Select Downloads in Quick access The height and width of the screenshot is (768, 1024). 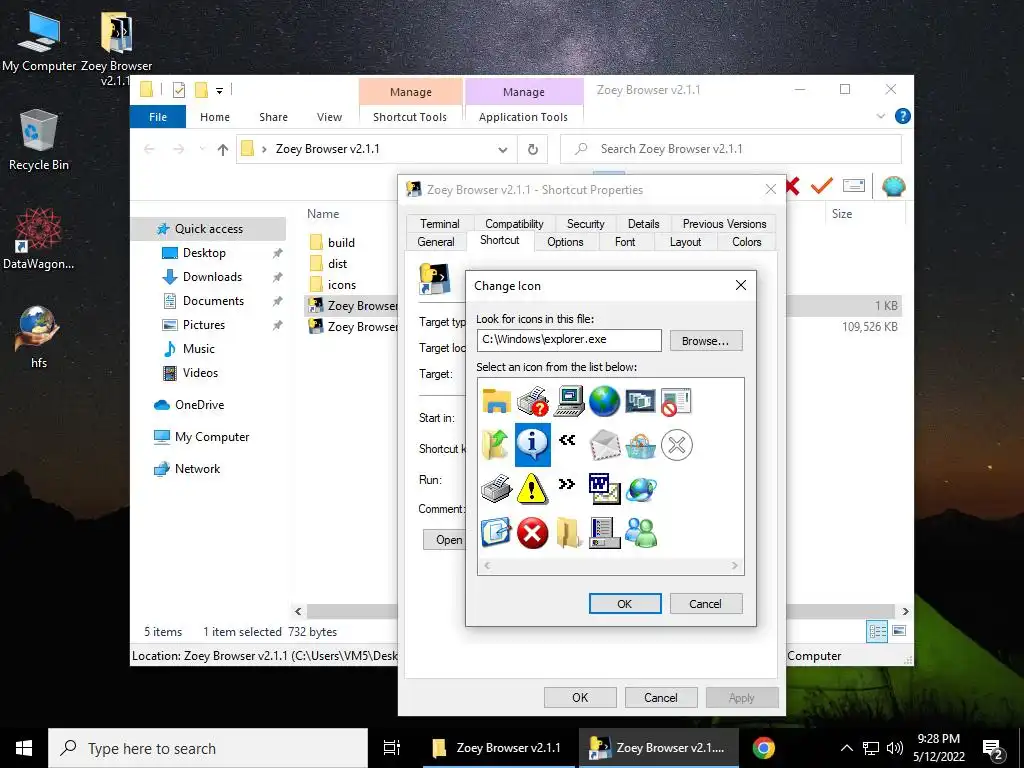(212, 277)
